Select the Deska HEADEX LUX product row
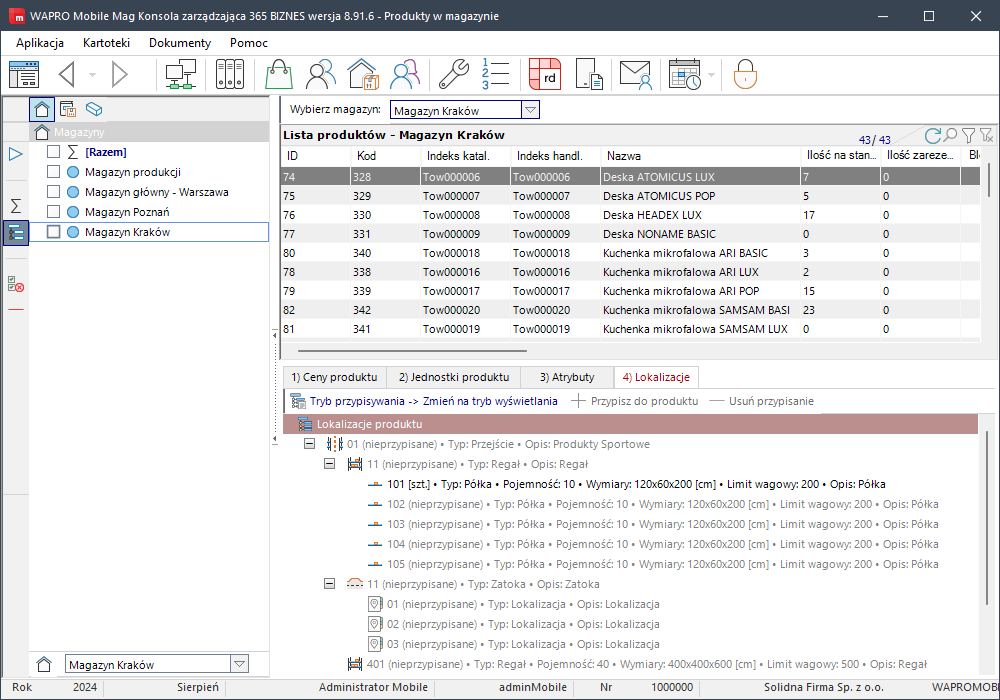The image size is (1000, 700). point(630,215)
